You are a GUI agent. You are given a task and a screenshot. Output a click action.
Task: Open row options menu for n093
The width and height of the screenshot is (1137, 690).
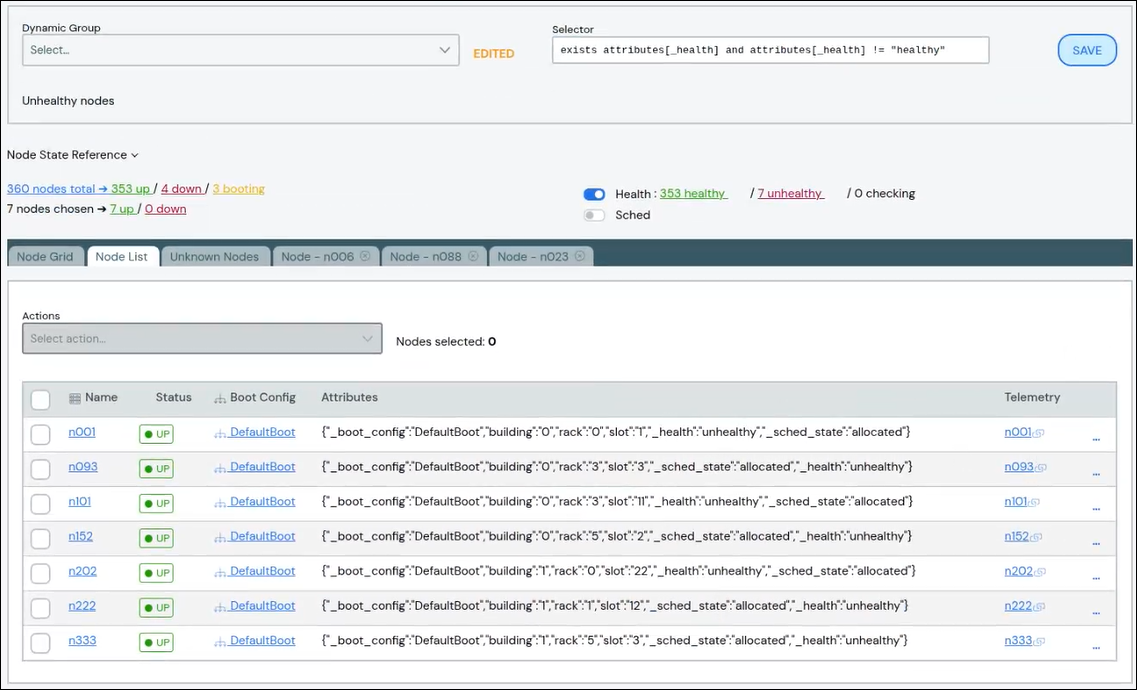point(1096,473)
